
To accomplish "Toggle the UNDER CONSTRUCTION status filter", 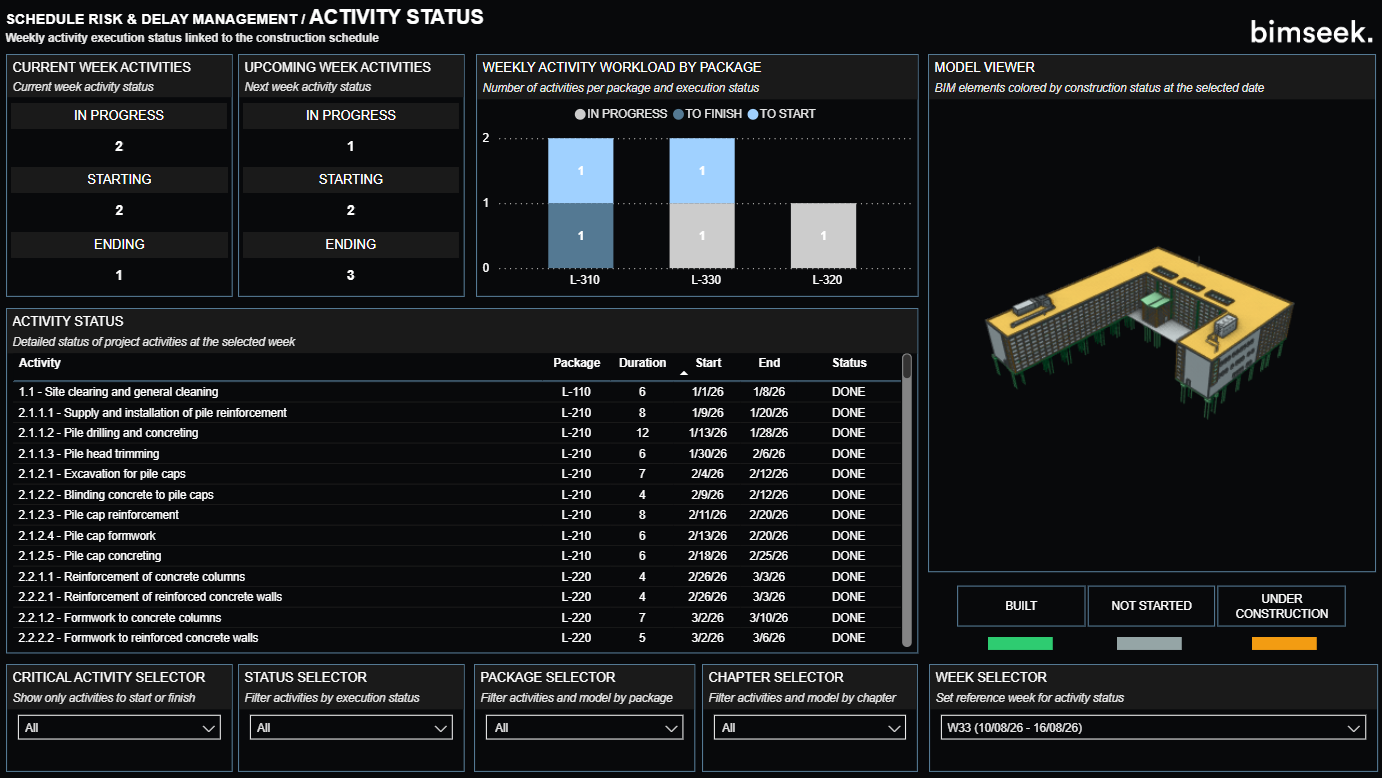I will click(1281, 606).
